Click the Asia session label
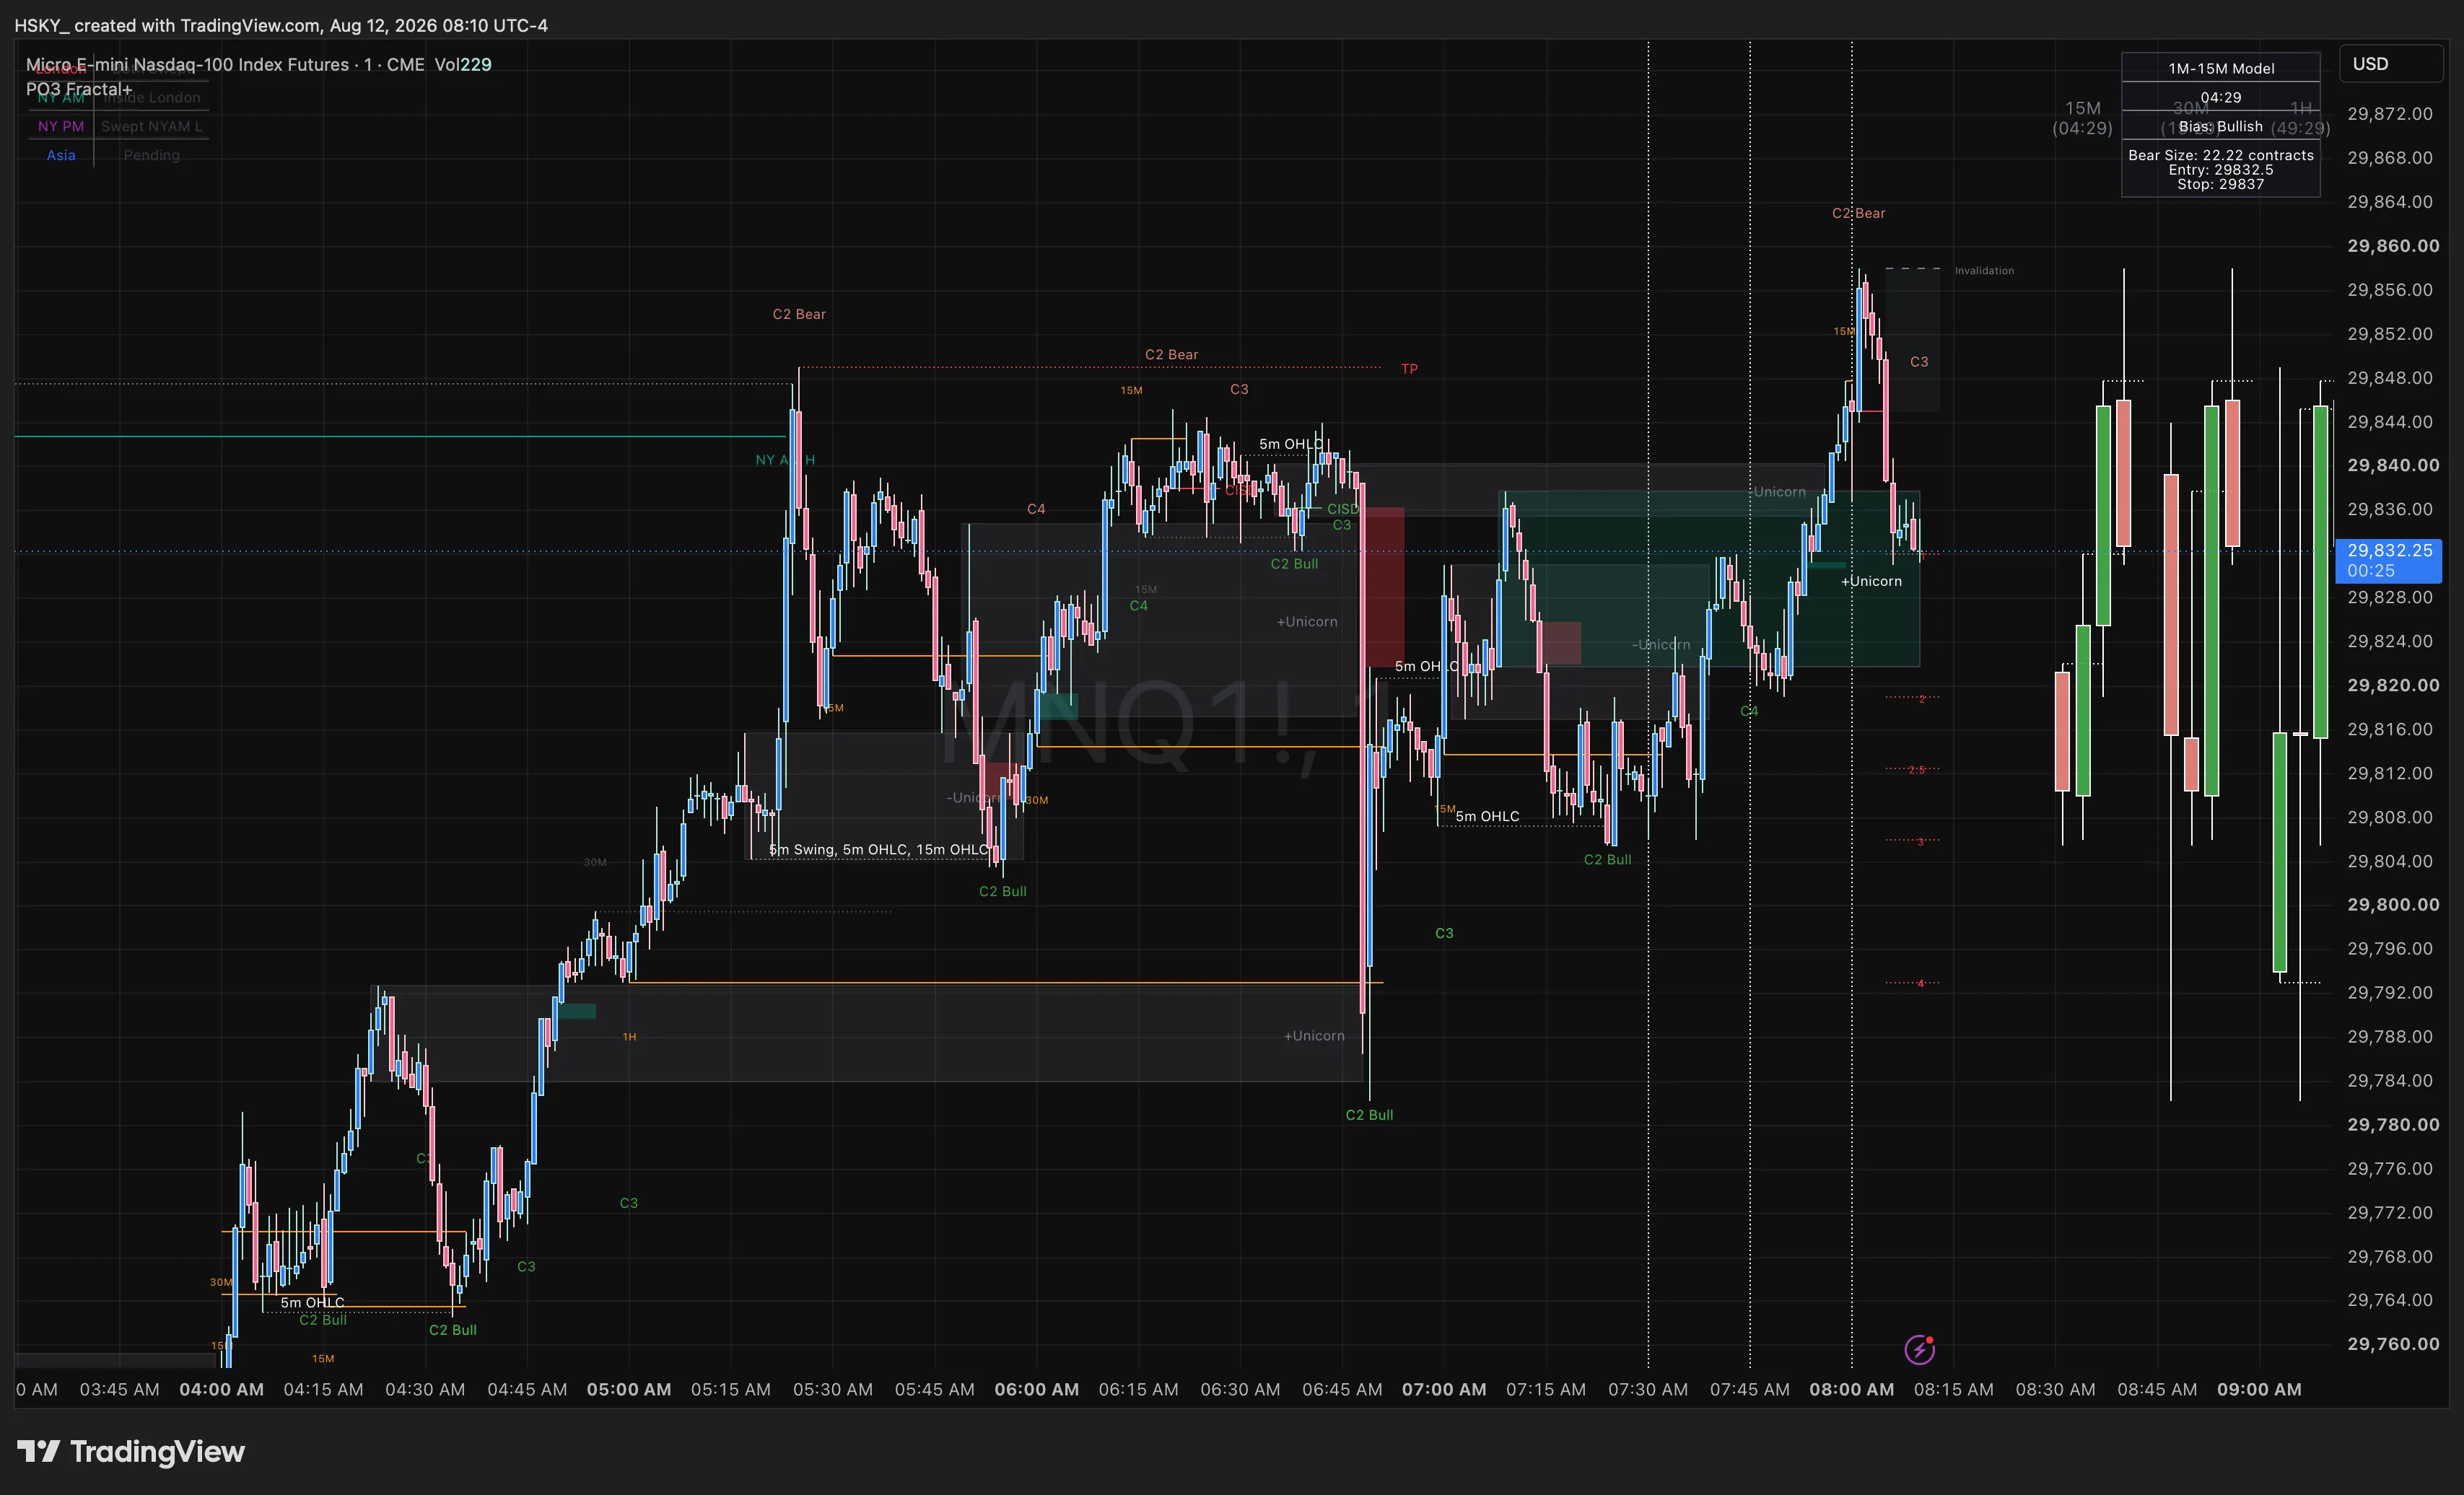This screenshot has height=1495, width=2464. pyautogui.click(x=61, y=155)
